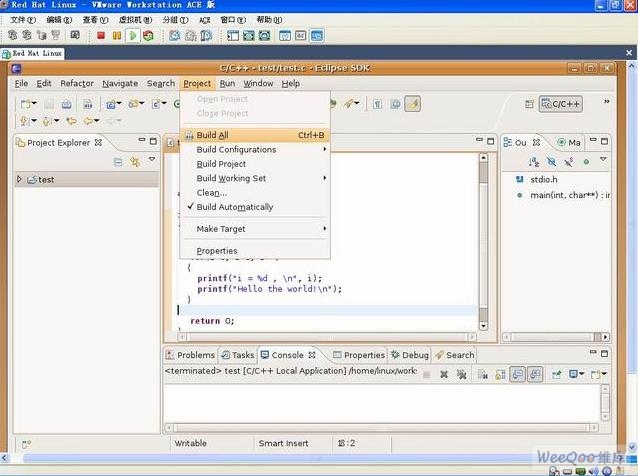Image resolution: width=638 pixels, height=476 pixels.
Task: Switch to the Tasks tab
Action: point(238,355)
